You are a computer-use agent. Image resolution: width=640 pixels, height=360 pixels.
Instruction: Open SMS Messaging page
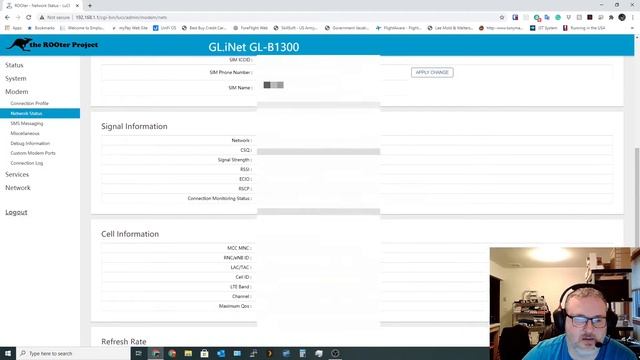click(x=27, y=123)
